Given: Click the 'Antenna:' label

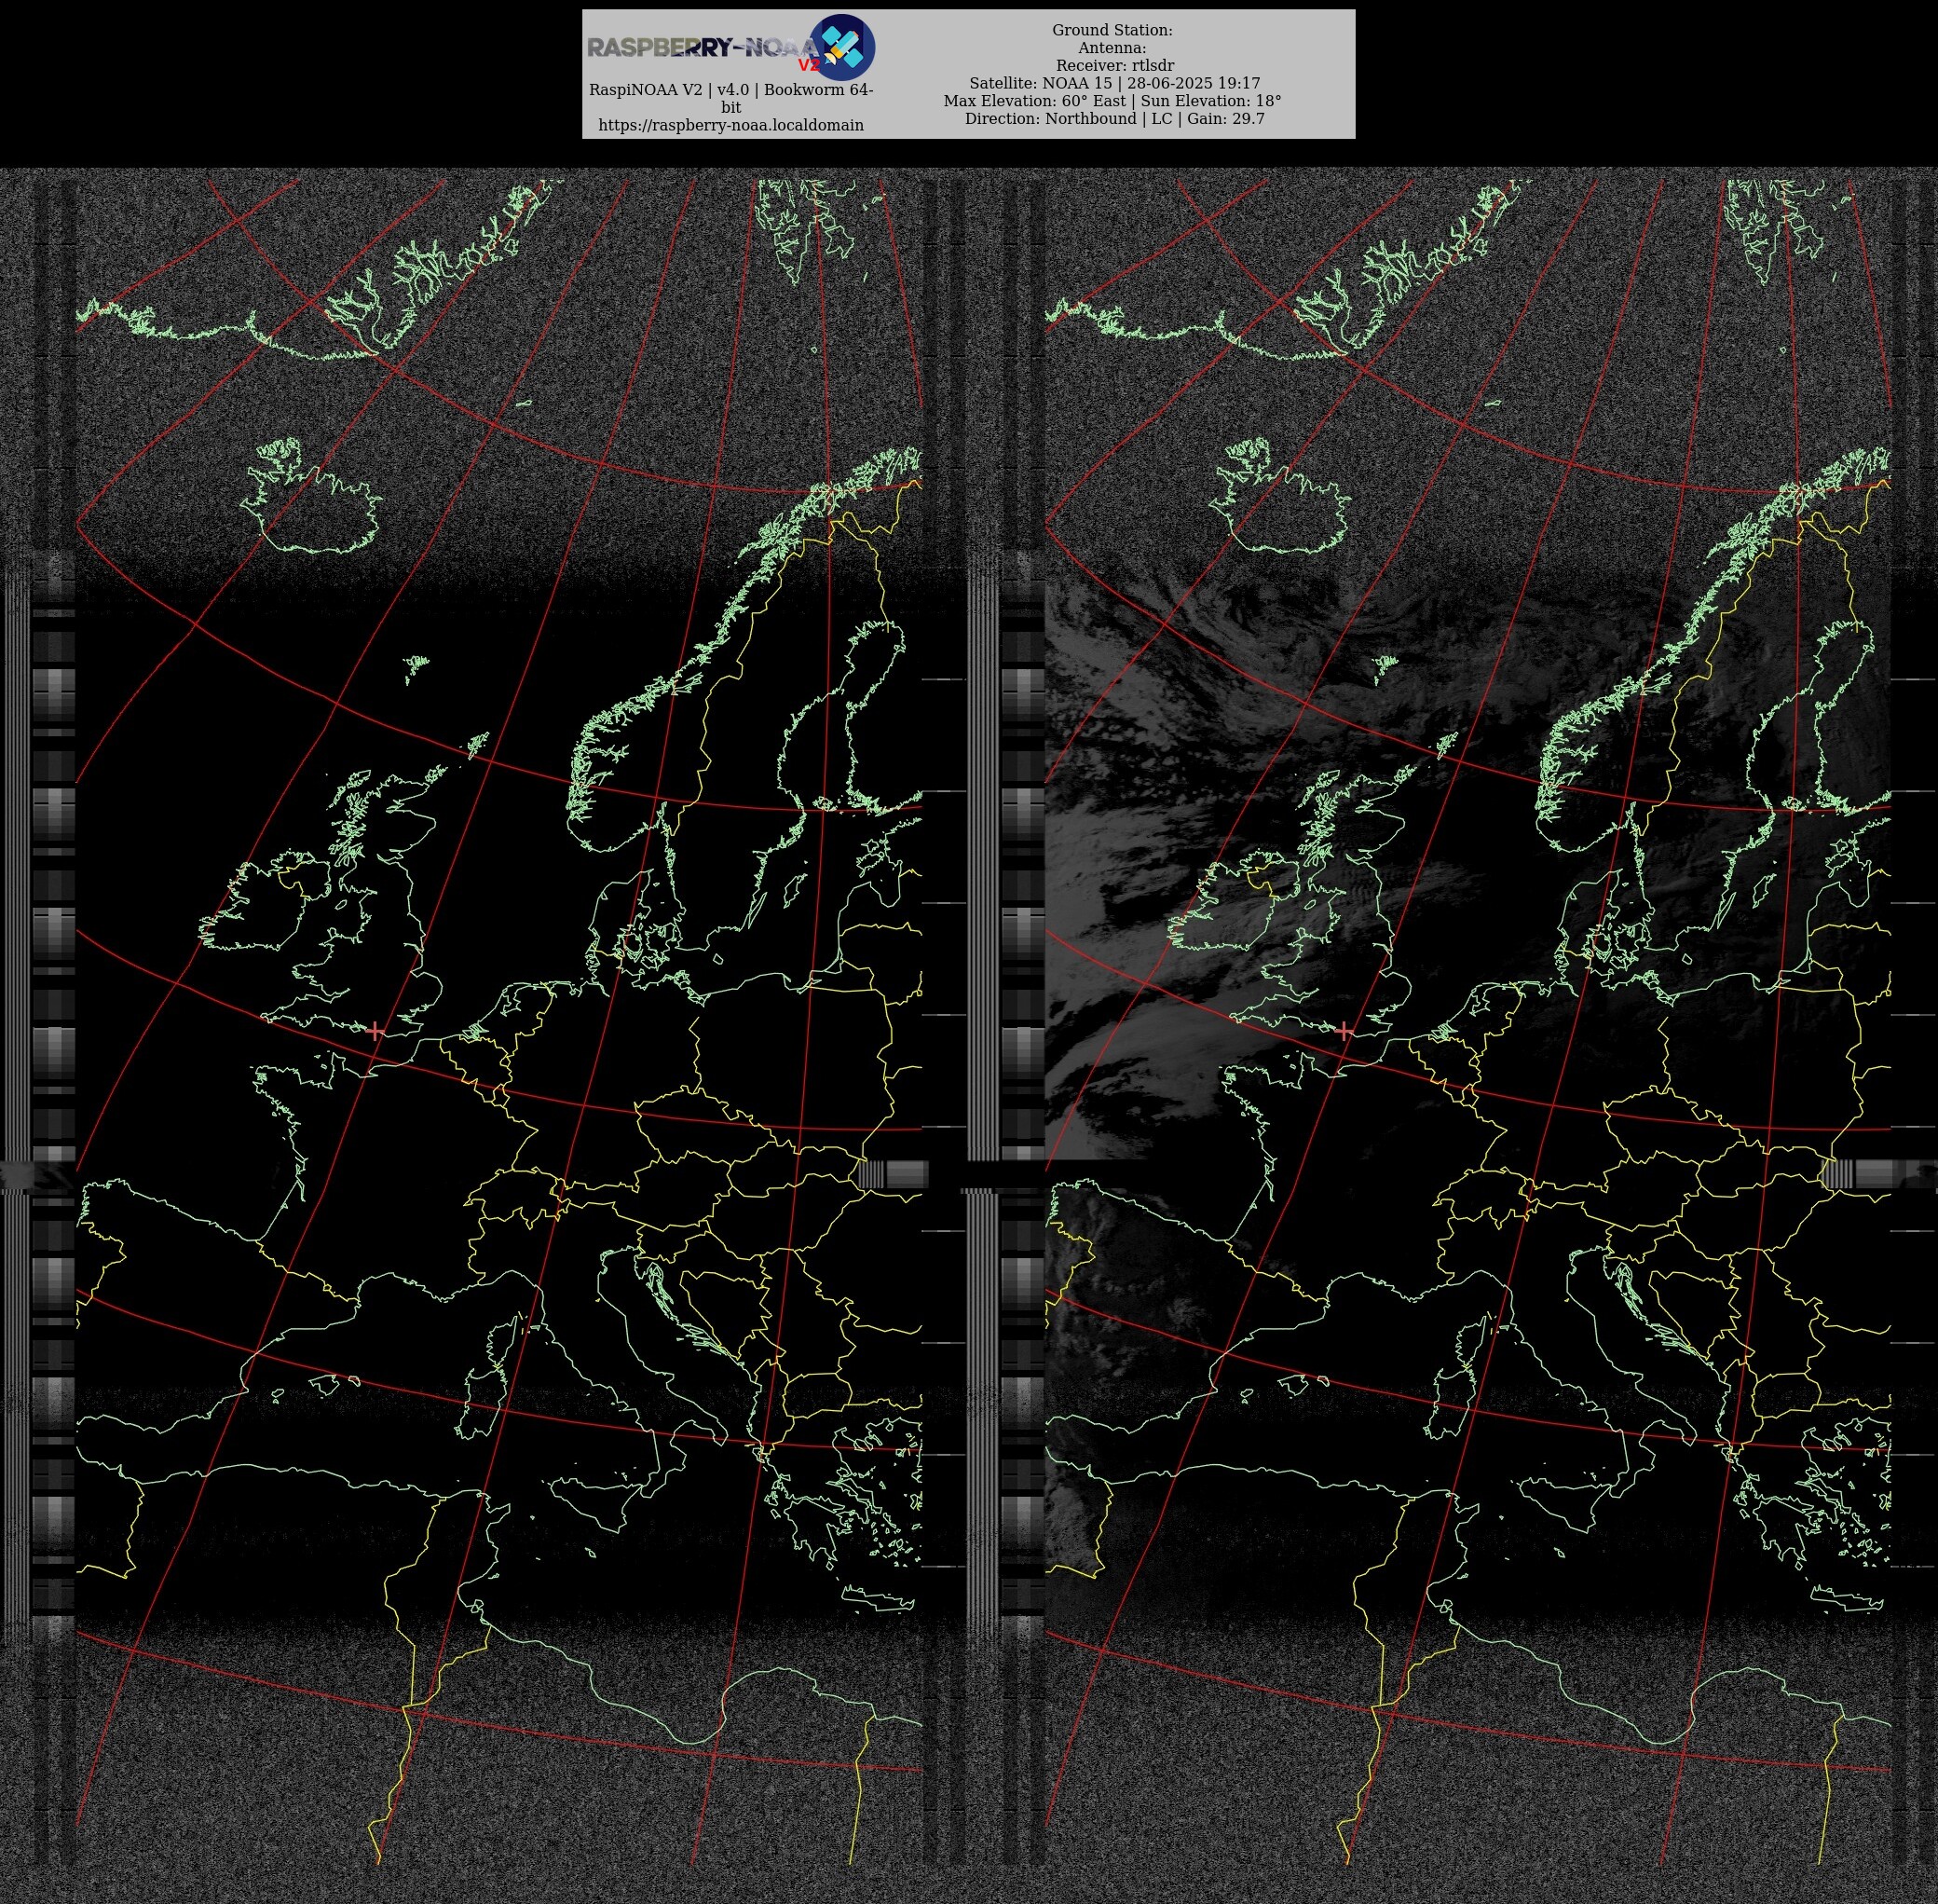Looking at the screenshot, I should point(1112,48).
